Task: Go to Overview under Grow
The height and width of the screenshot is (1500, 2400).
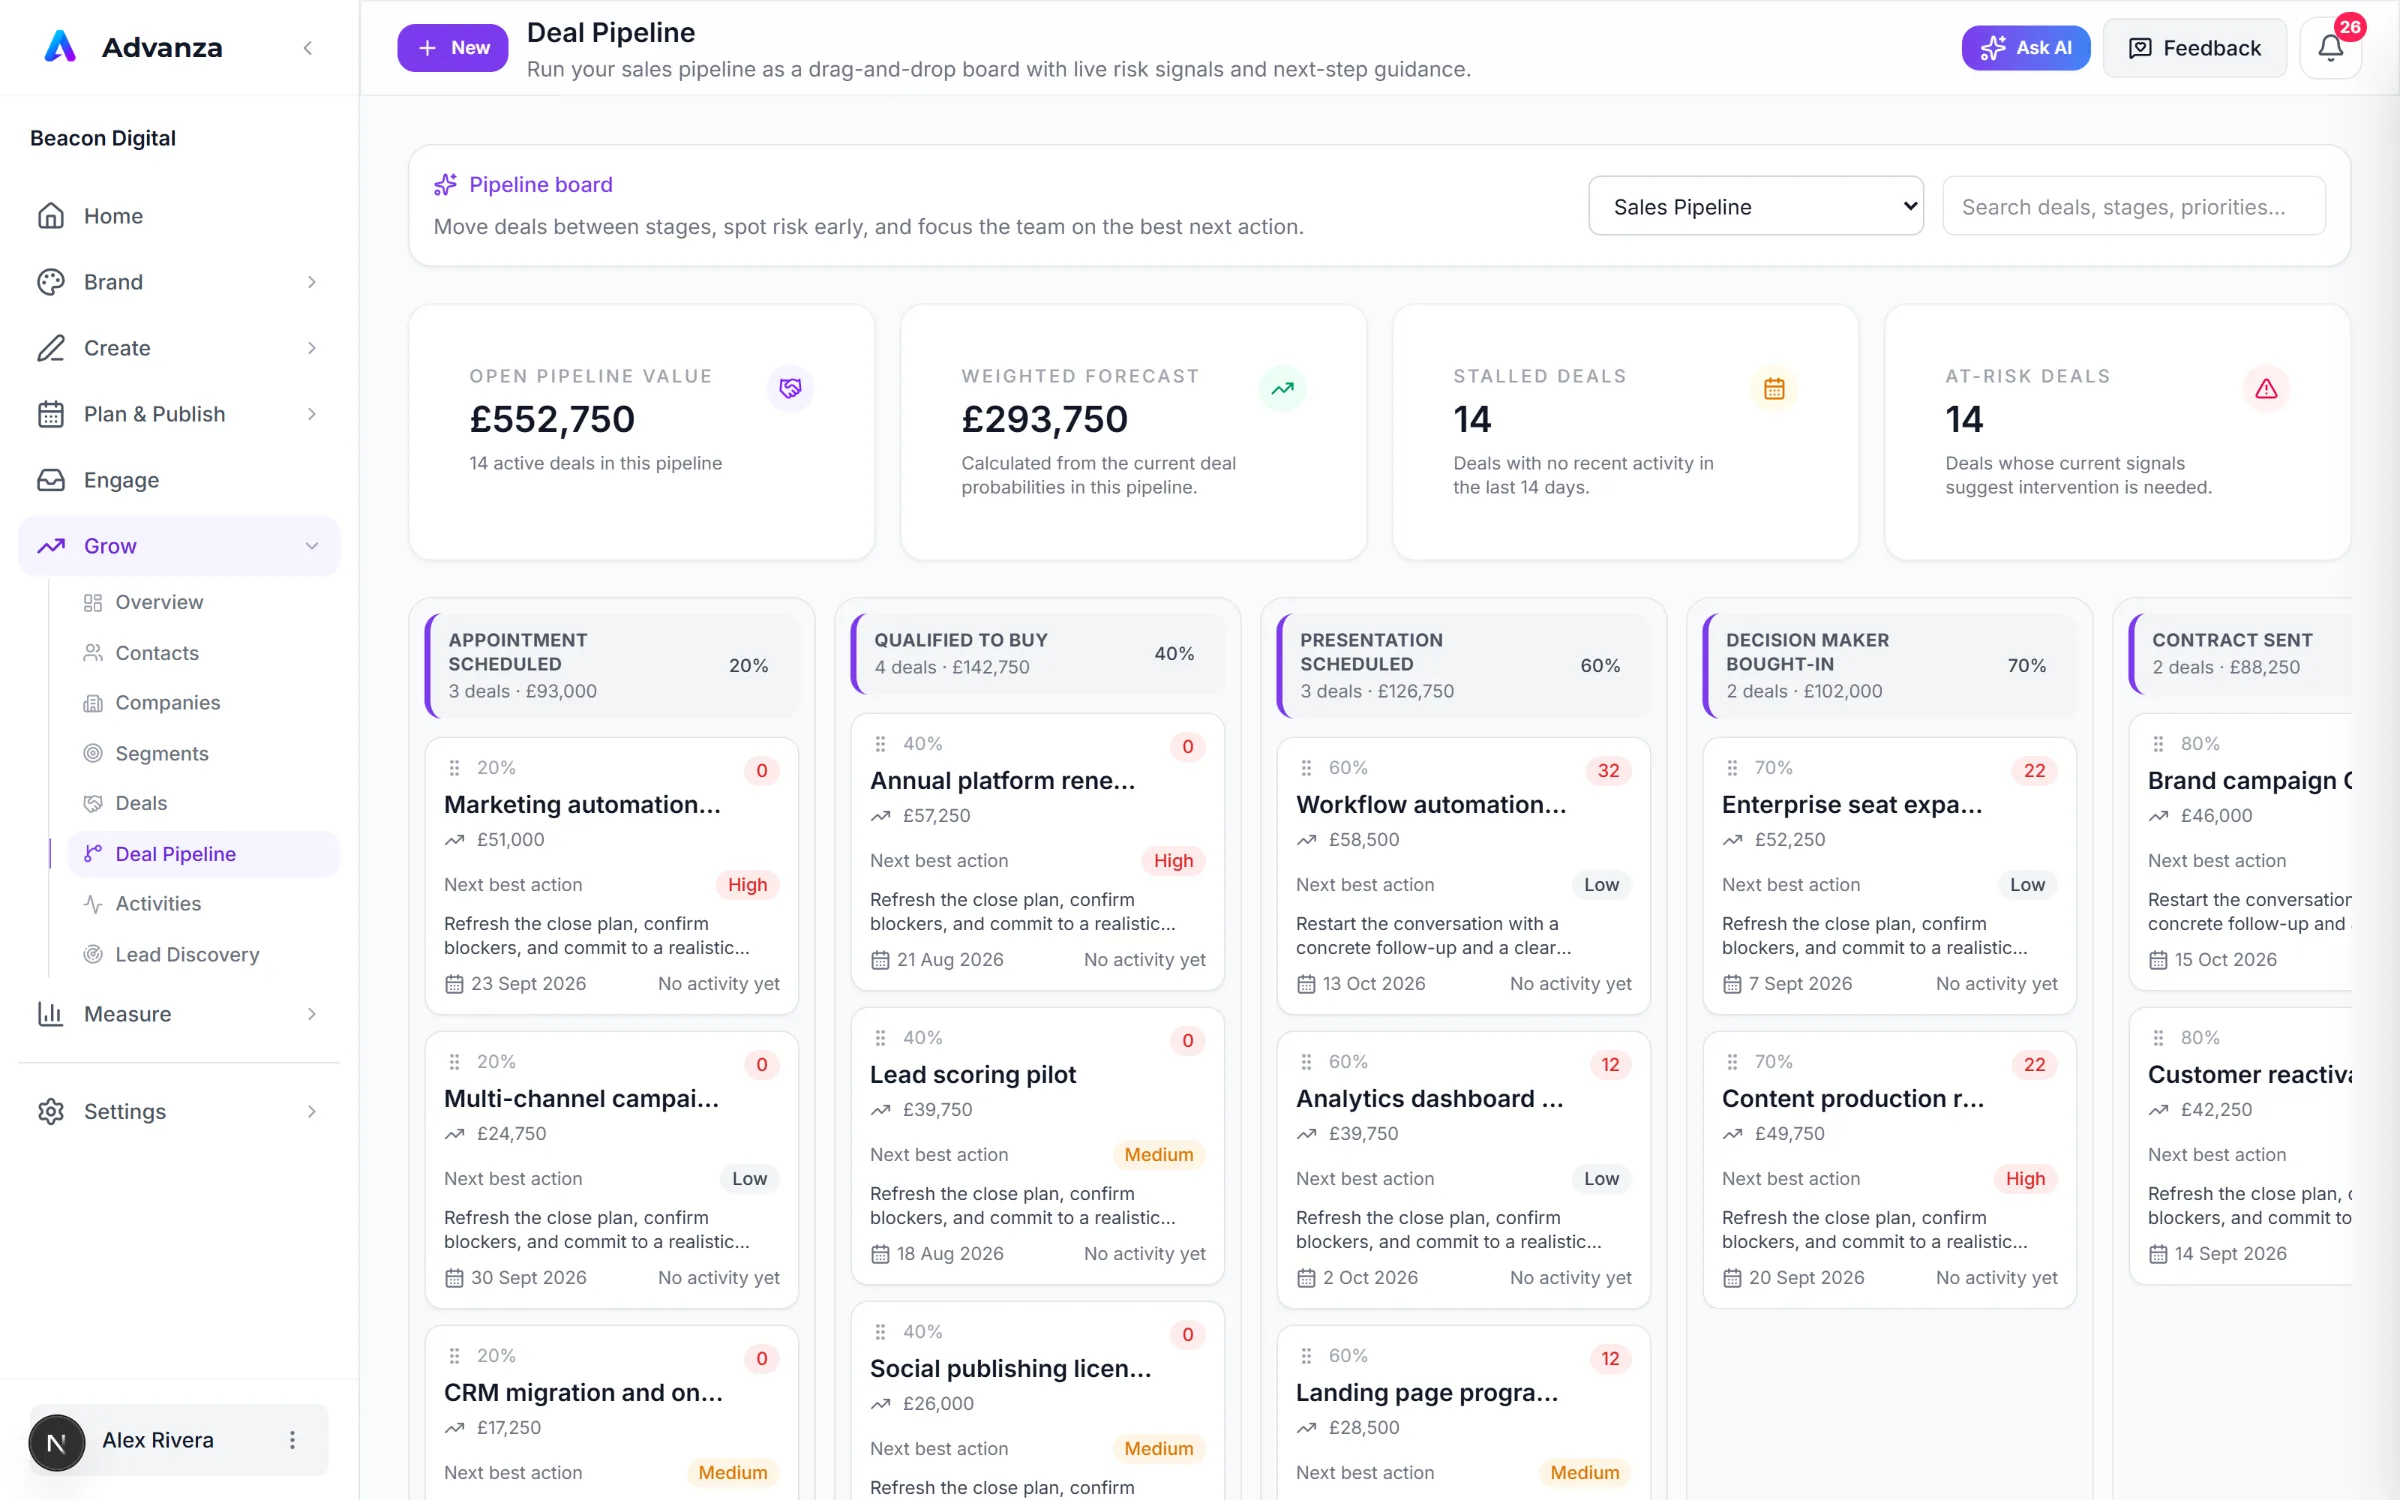Action: tap(204, 602)
